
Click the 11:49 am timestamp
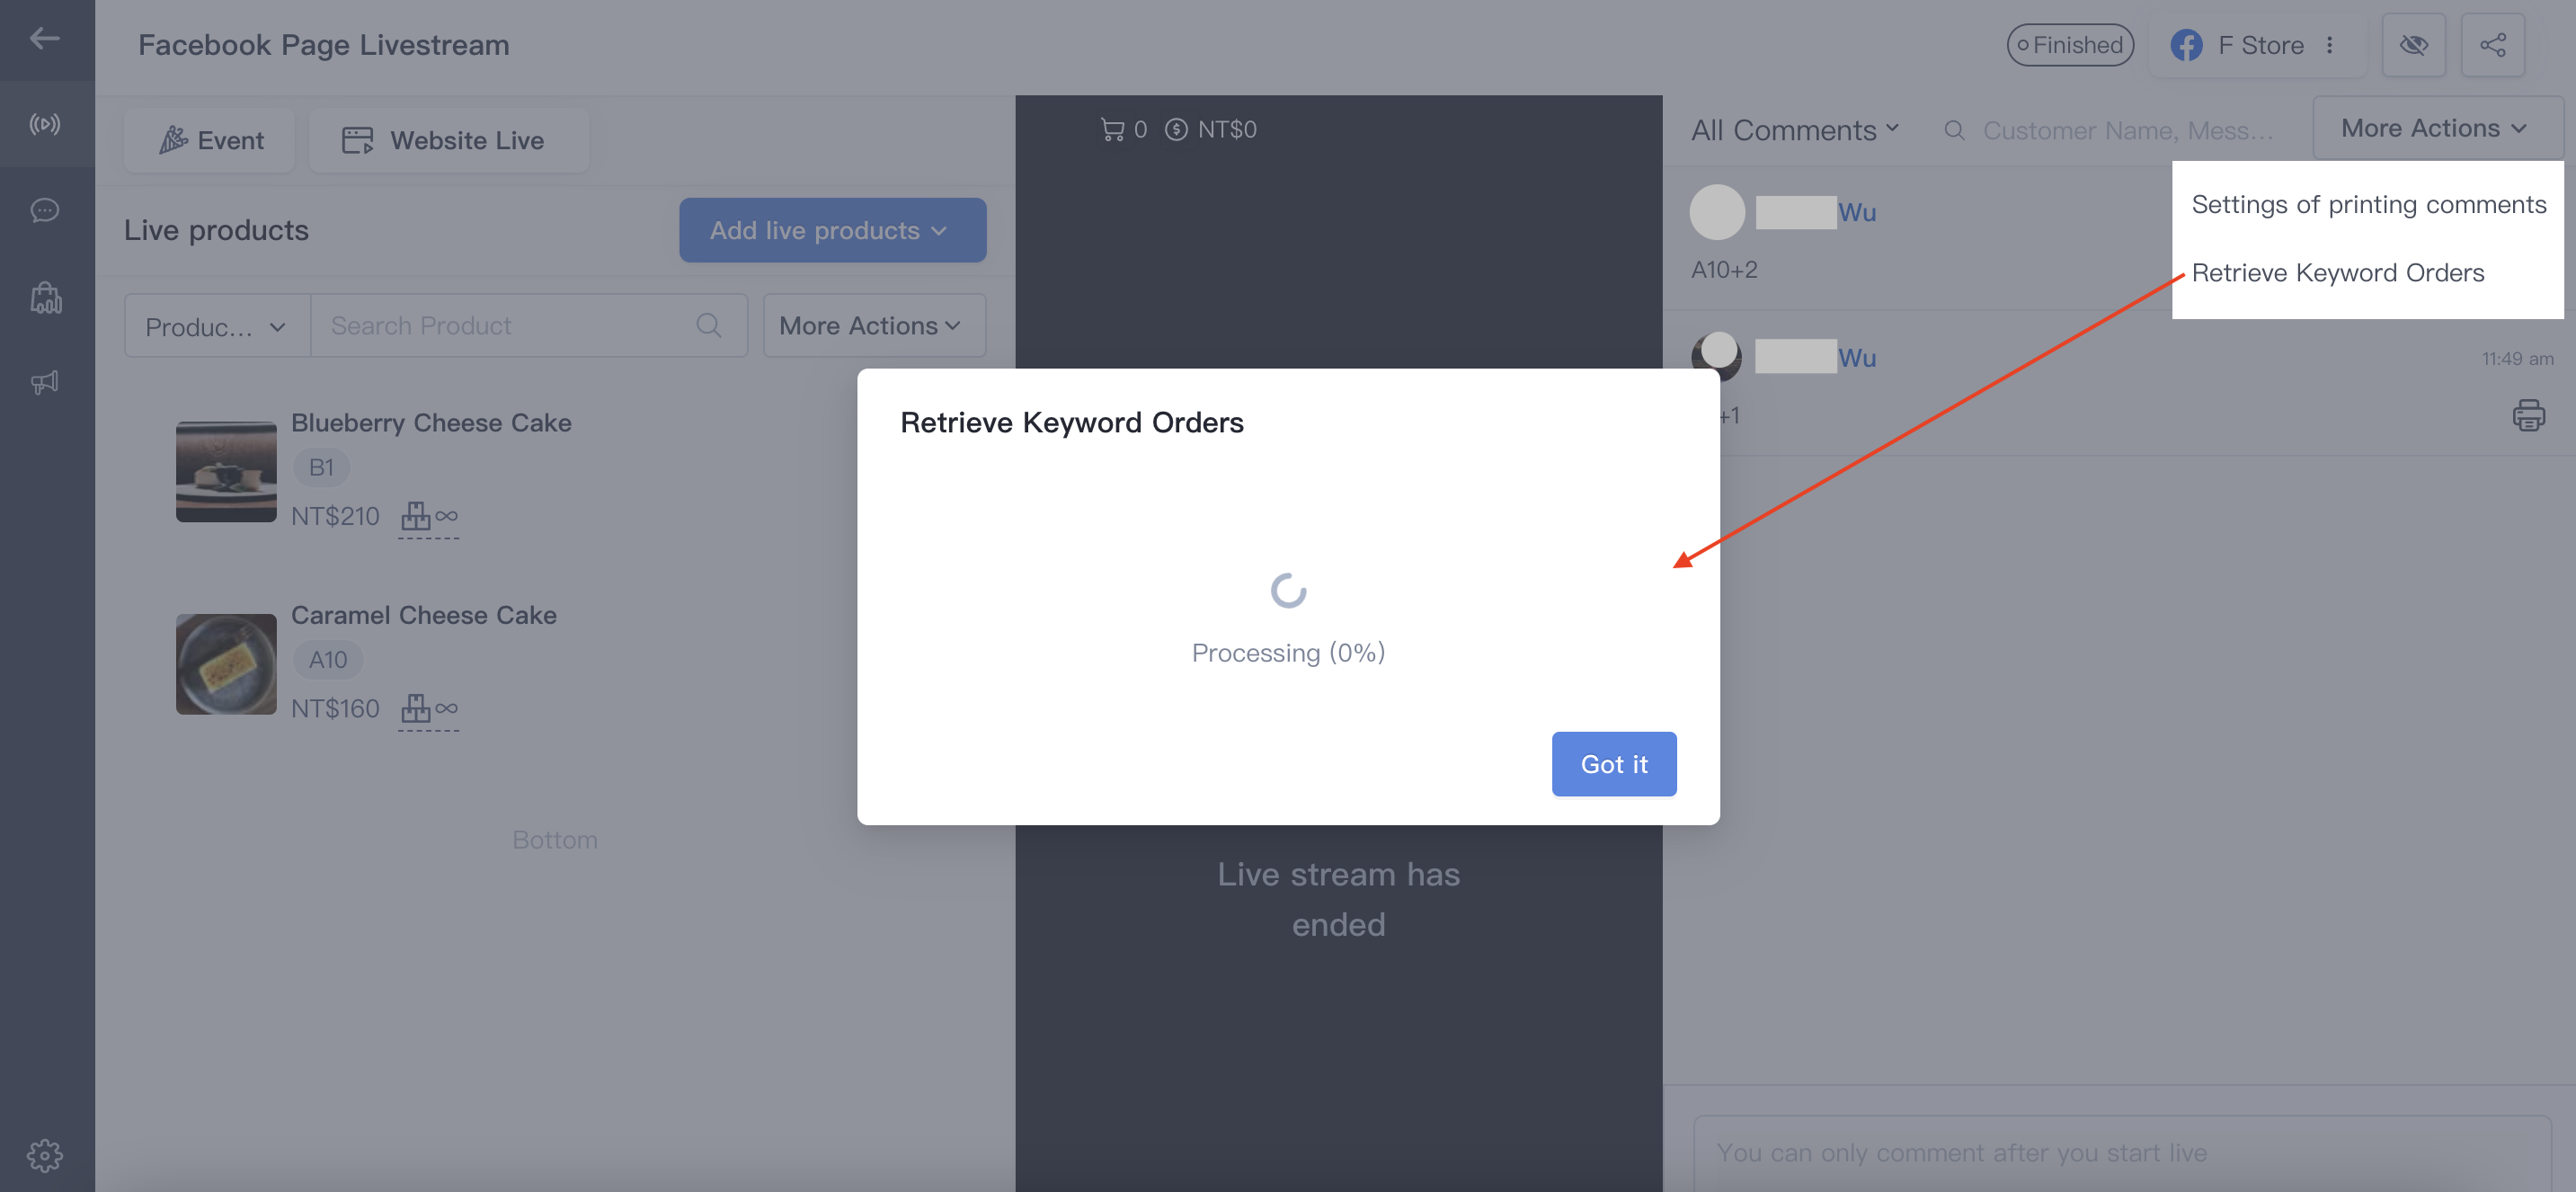coord(2517,359)
